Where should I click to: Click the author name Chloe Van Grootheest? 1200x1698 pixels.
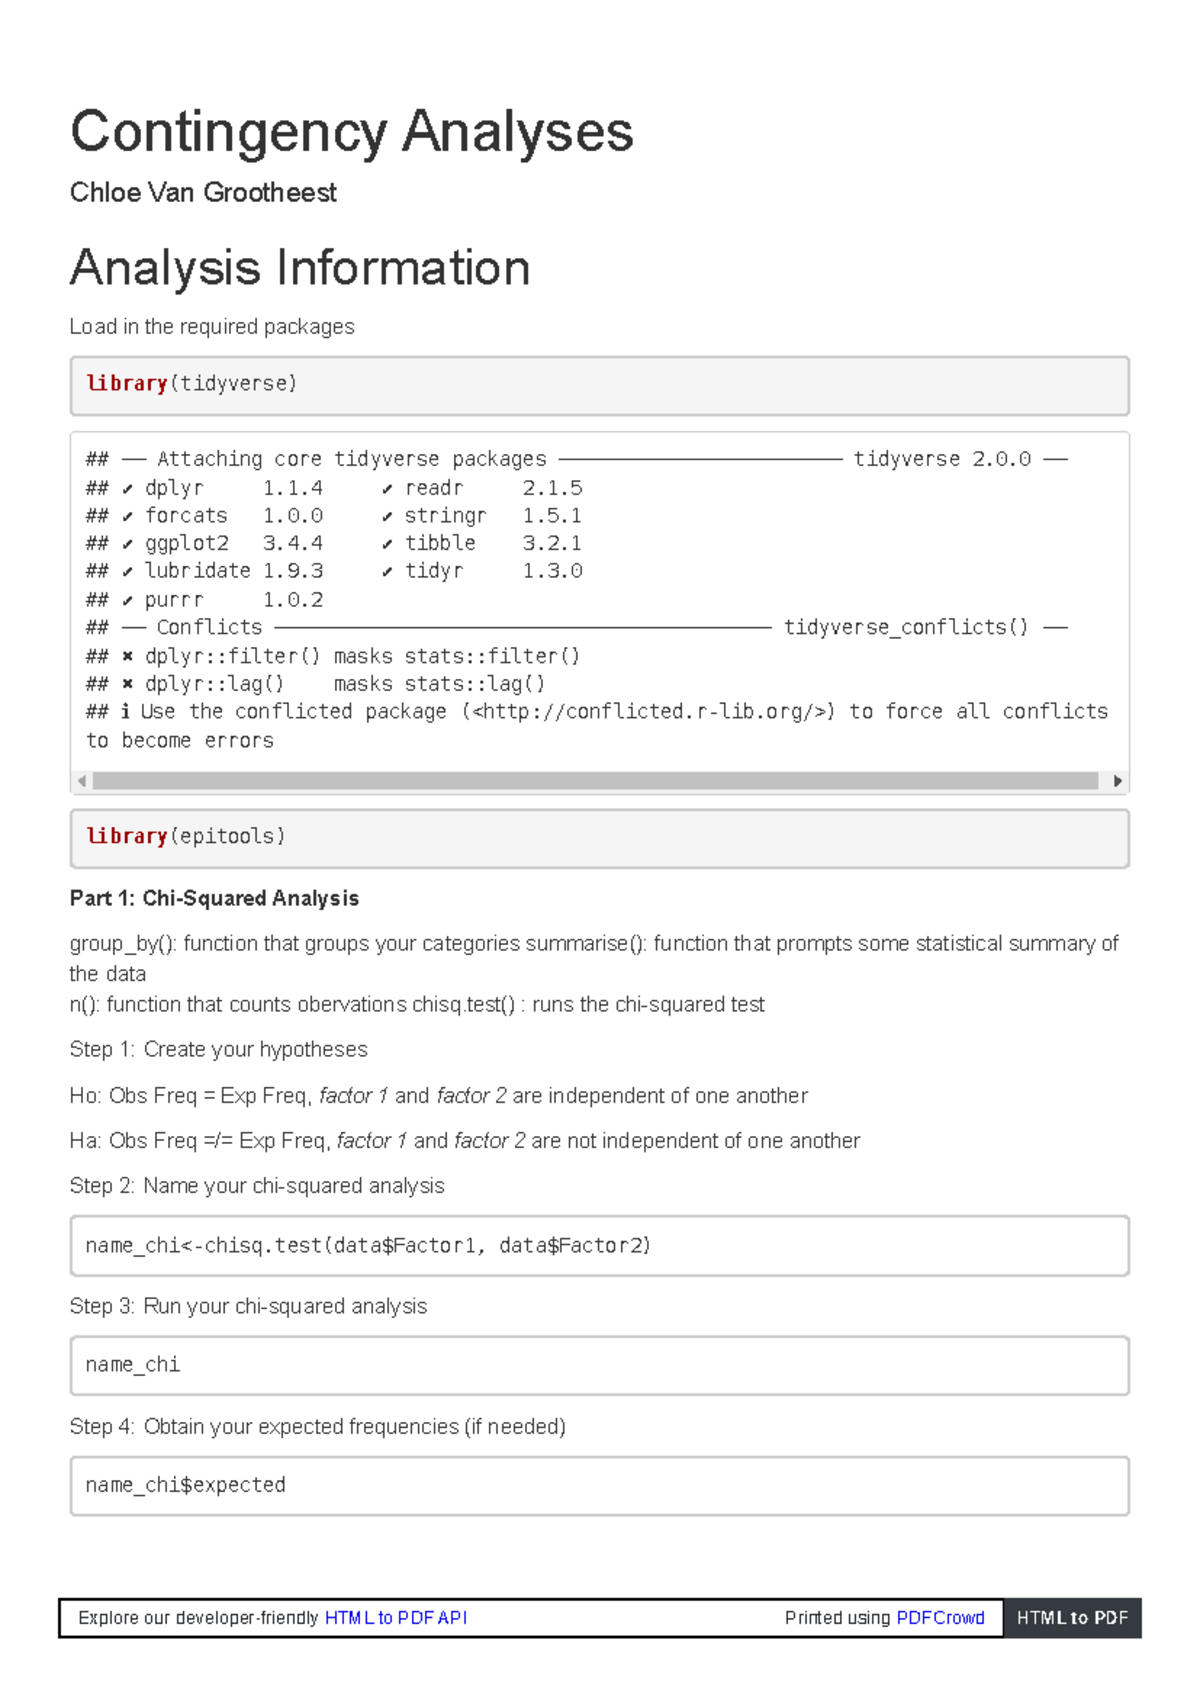(x=203, y=193)
